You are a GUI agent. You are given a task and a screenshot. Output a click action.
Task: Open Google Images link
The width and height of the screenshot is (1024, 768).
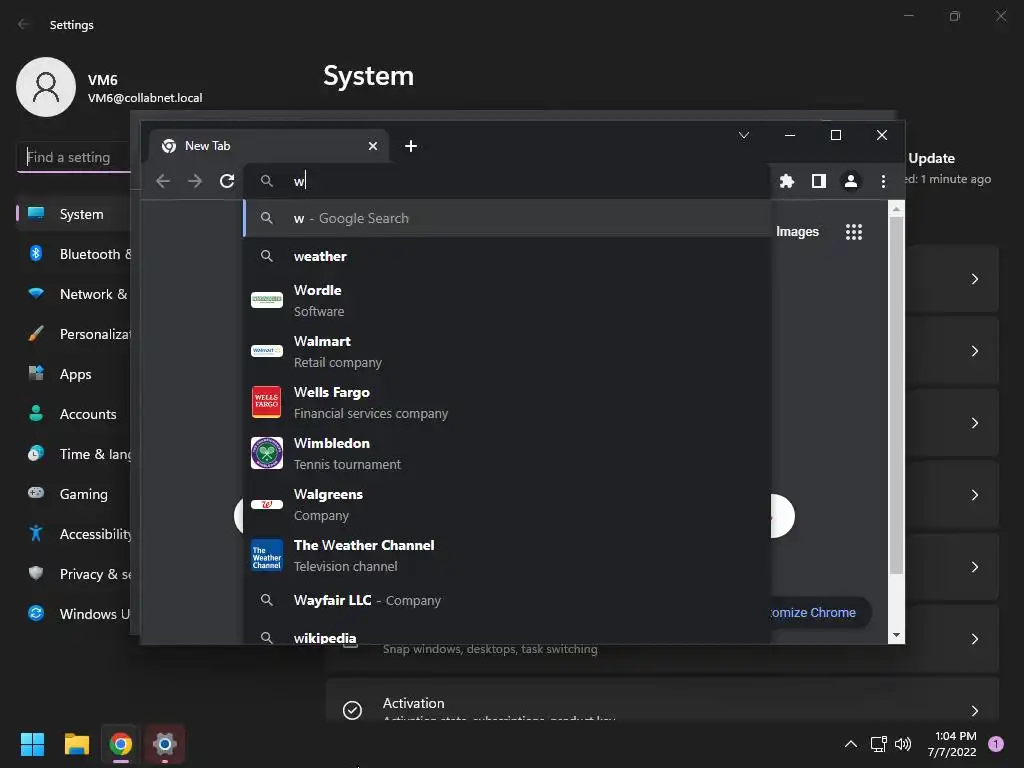point(797,231)
